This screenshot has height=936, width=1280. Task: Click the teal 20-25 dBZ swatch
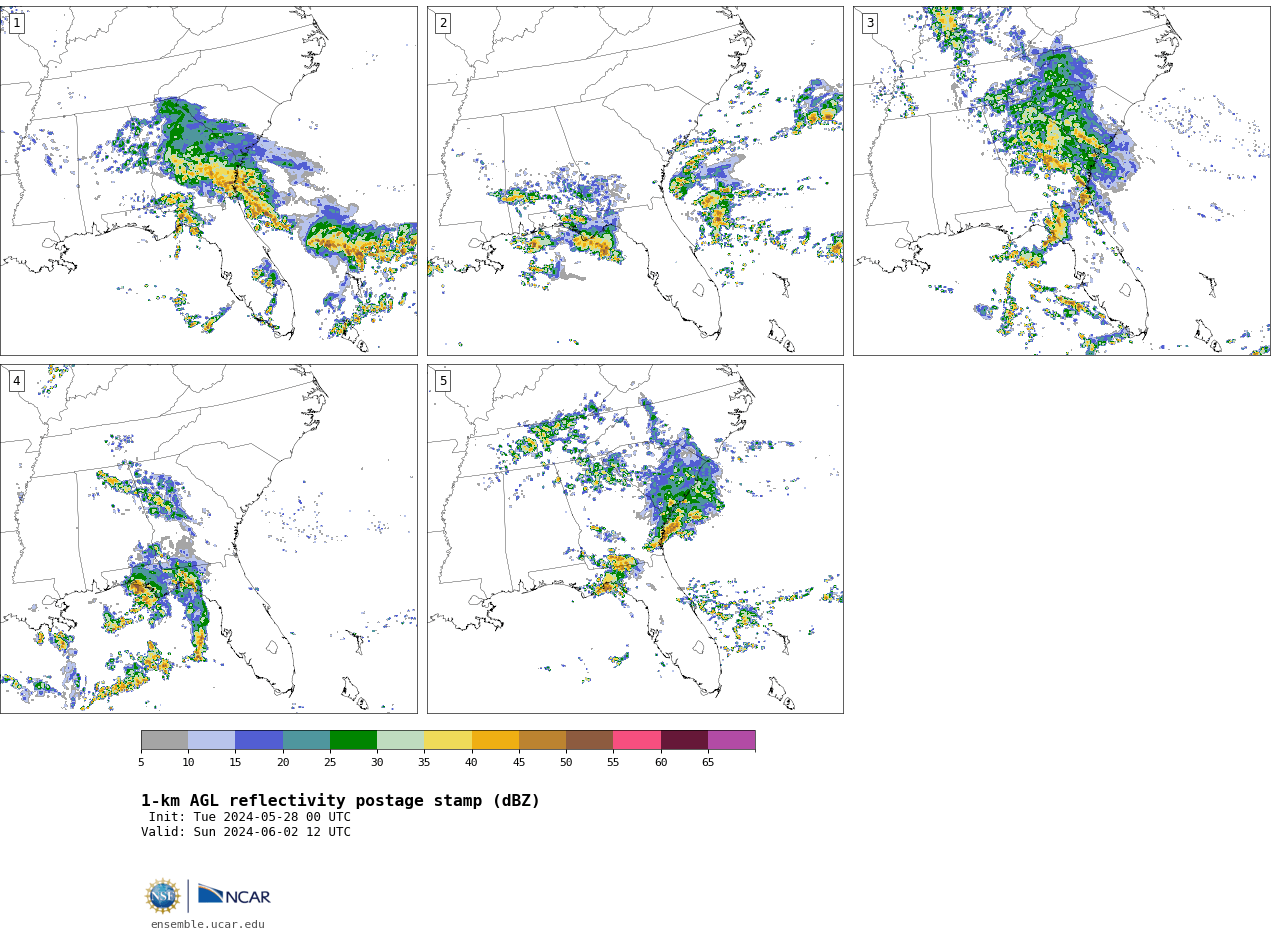coord(306,740)
